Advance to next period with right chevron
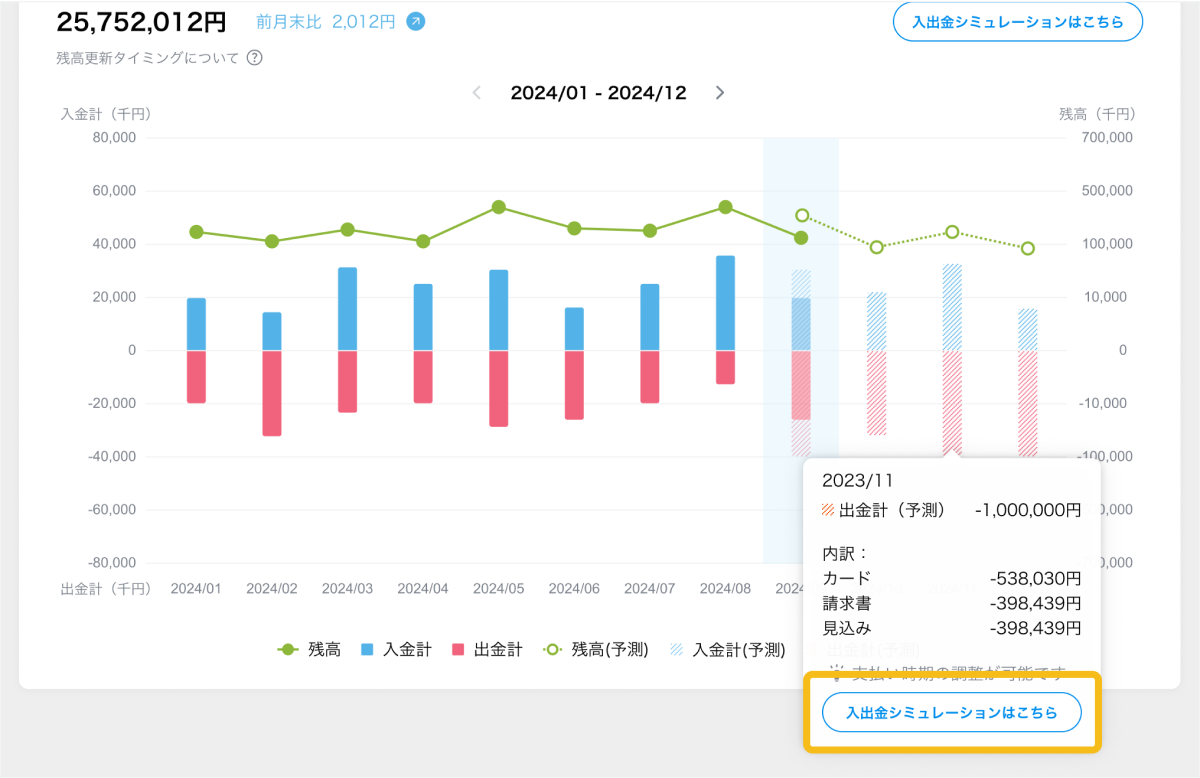The width and height of the screenshot is (1200, 778). pyautogui.click(x=720, y=93)
